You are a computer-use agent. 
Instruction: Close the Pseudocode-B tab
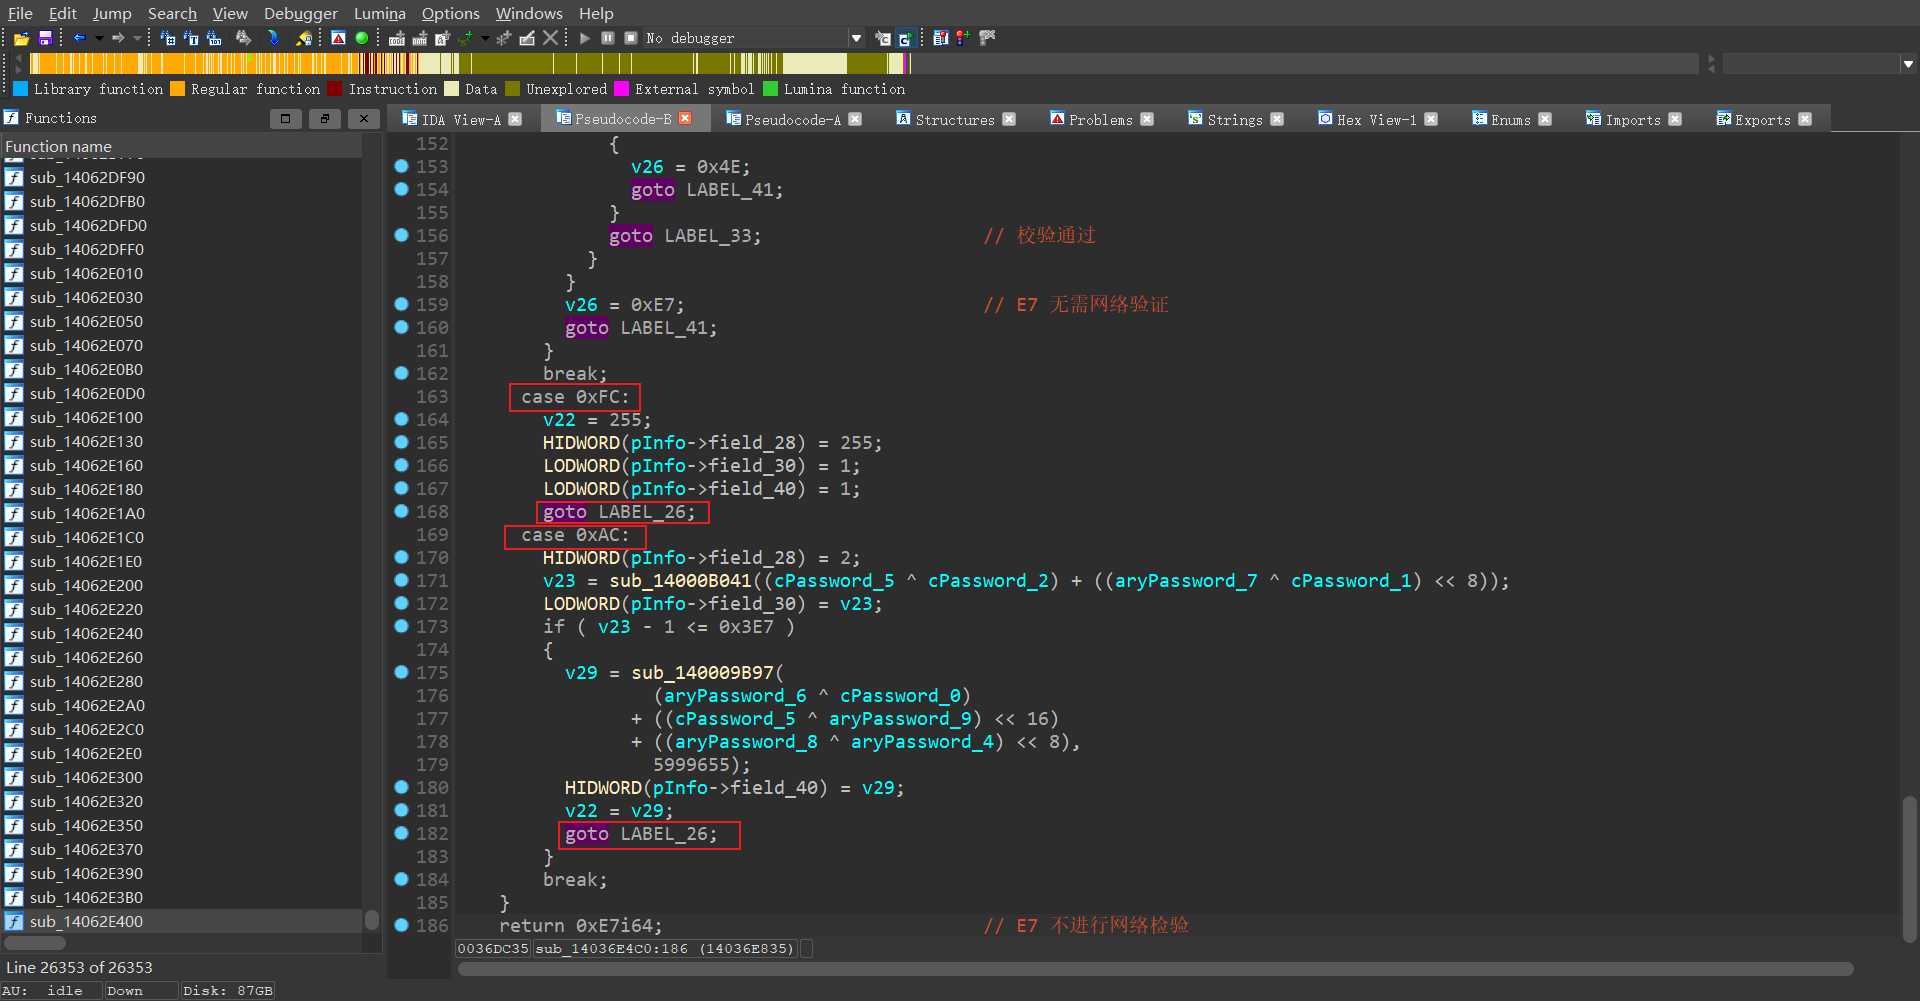pos(685,119)
